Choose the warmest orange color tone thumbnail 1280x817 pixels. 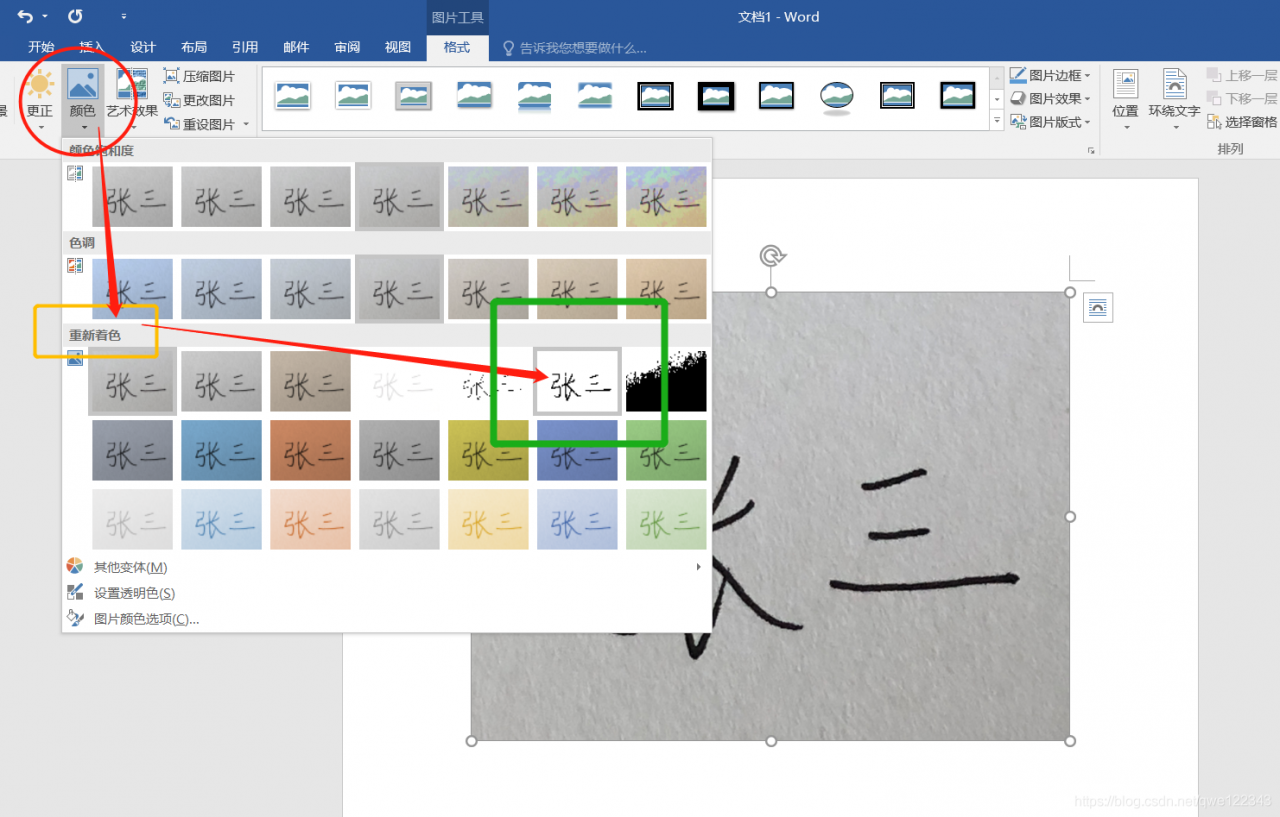tap(666, 289)
